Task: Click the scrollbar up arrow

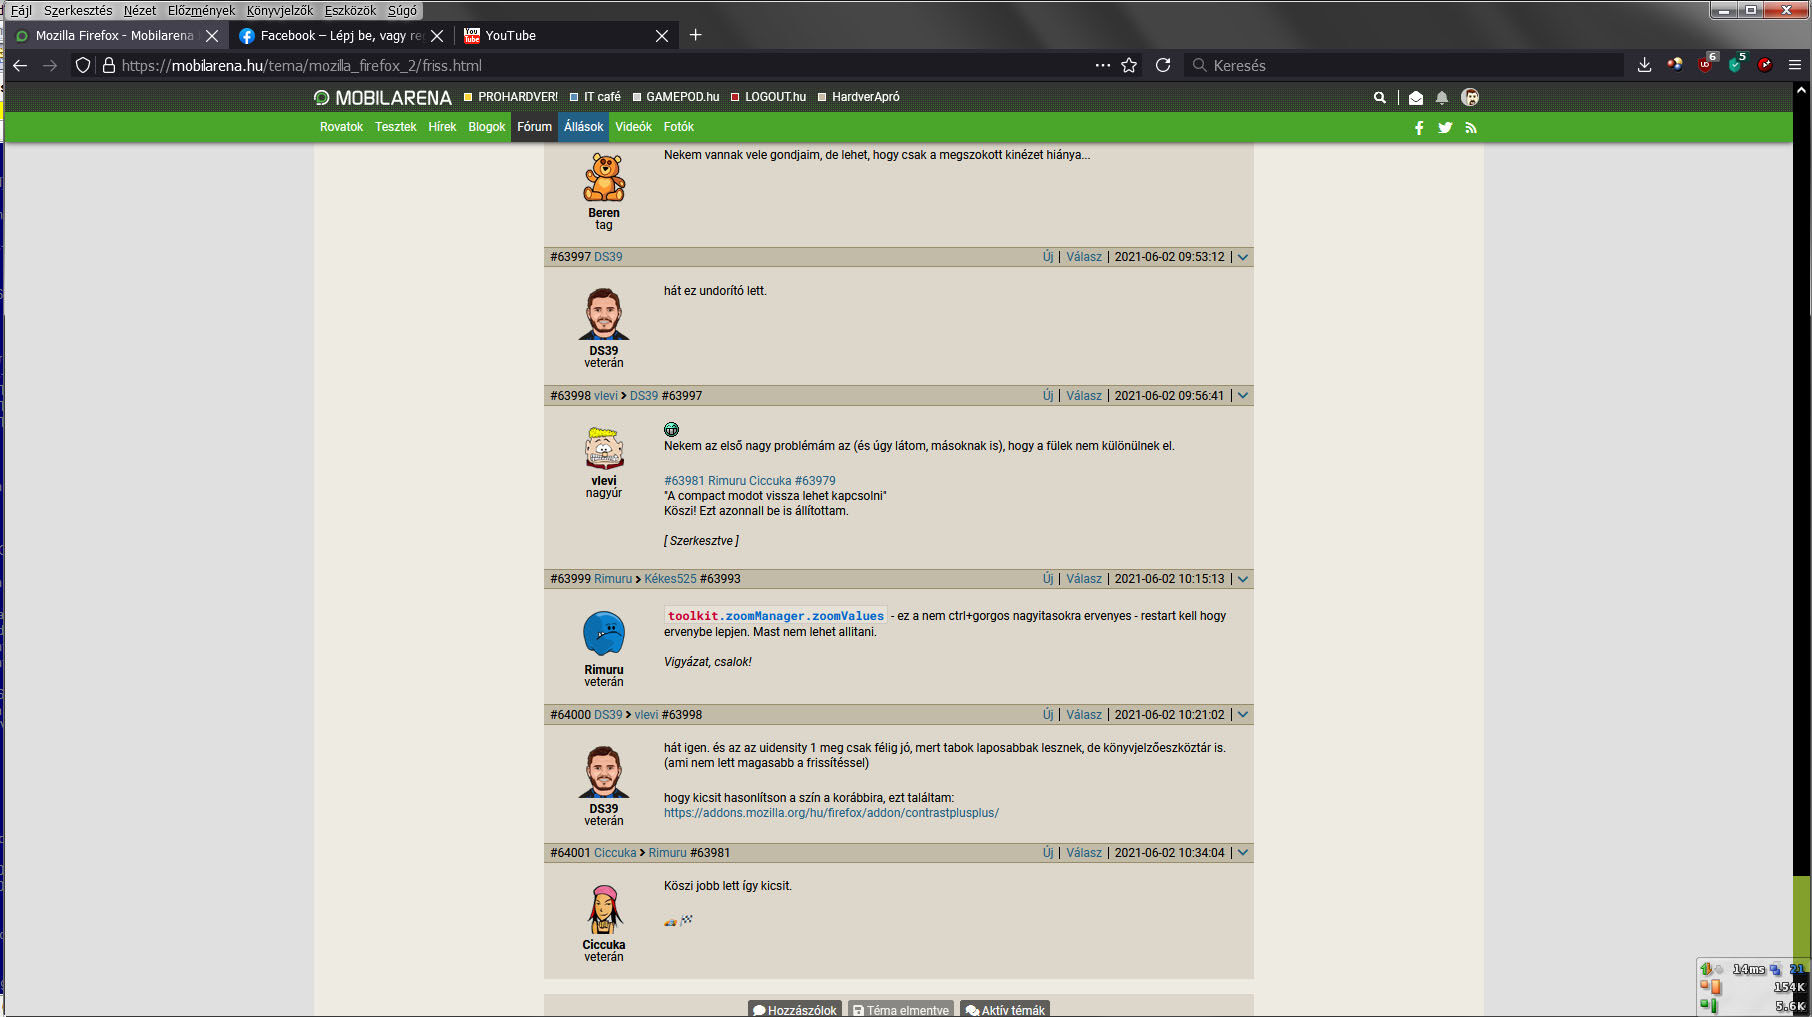Action: click(x=1801, y=90)
